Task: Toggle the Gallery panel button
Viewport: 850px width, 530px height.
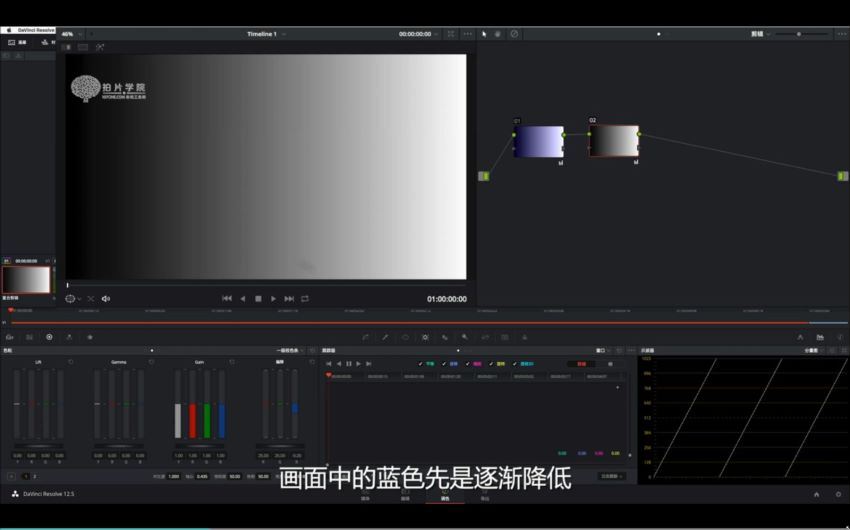Action: click(17, 42)
